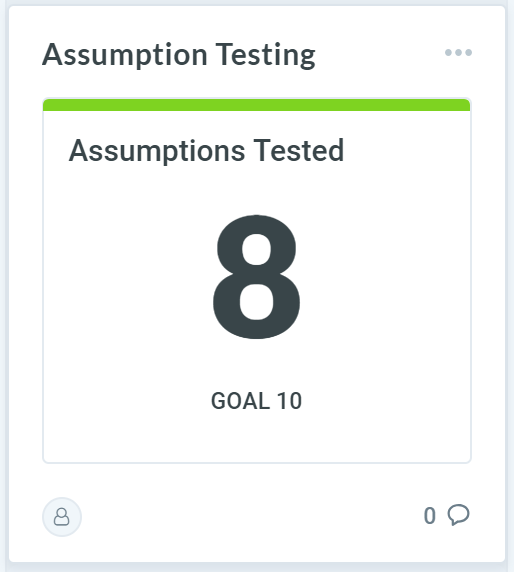Click the Assumptions Tested heading
Image resolution: width=514 pixels, height=572 pixels.
206,150
